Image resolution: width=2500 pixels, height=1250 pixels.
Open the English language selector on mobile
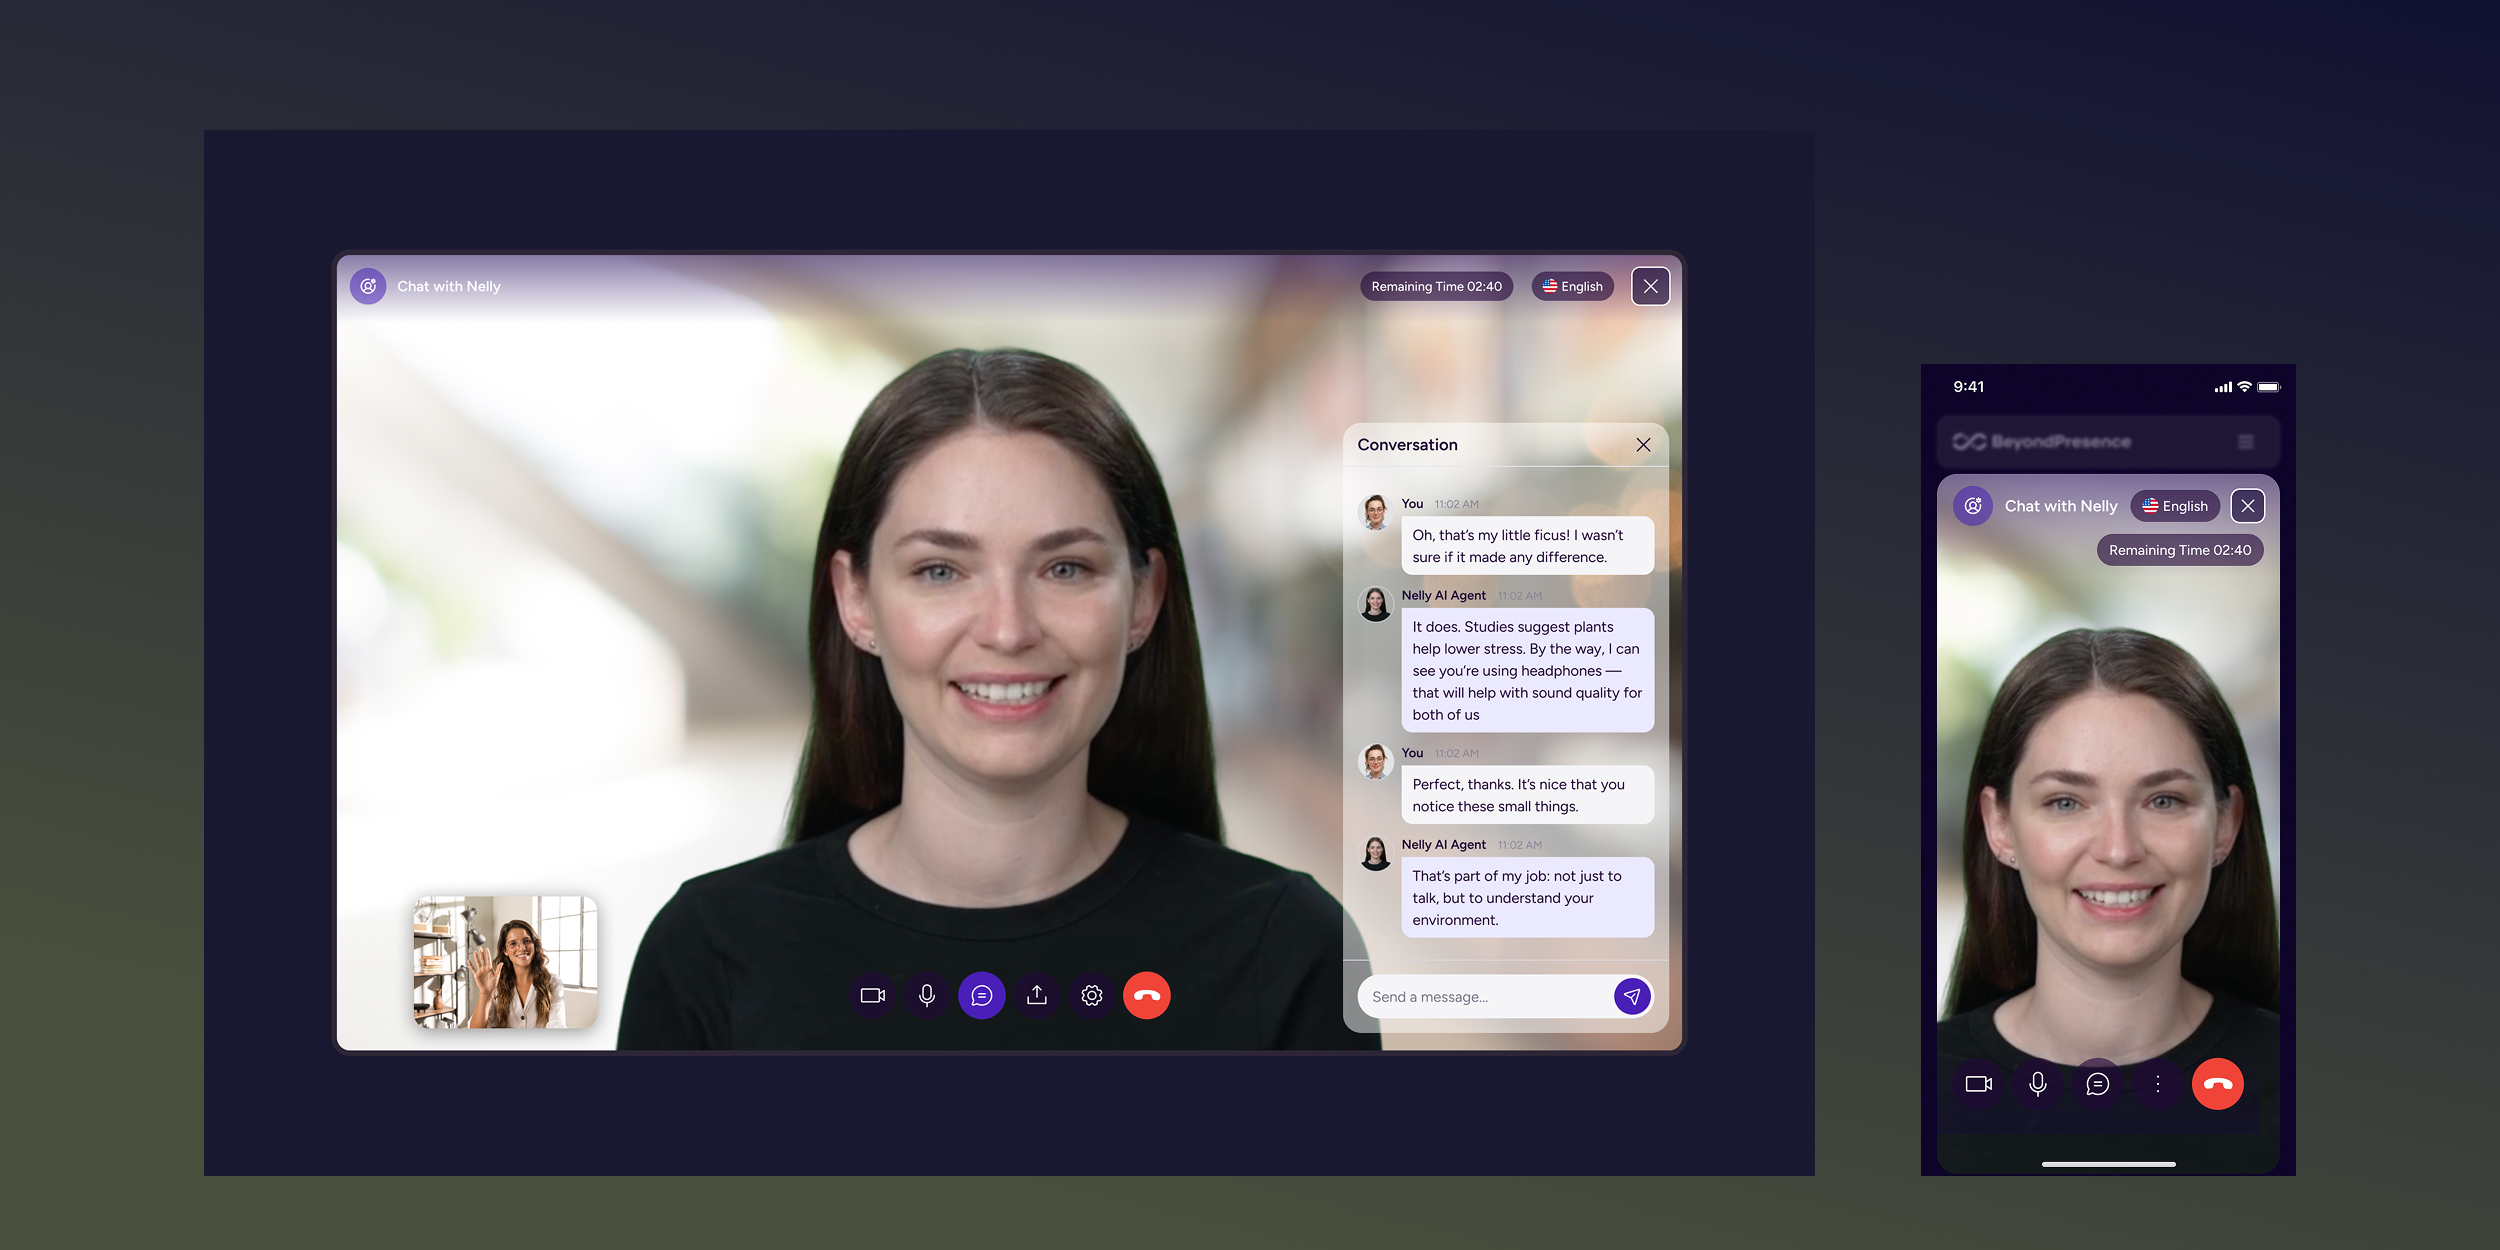pyautogui.click(x=2175, y=506)
